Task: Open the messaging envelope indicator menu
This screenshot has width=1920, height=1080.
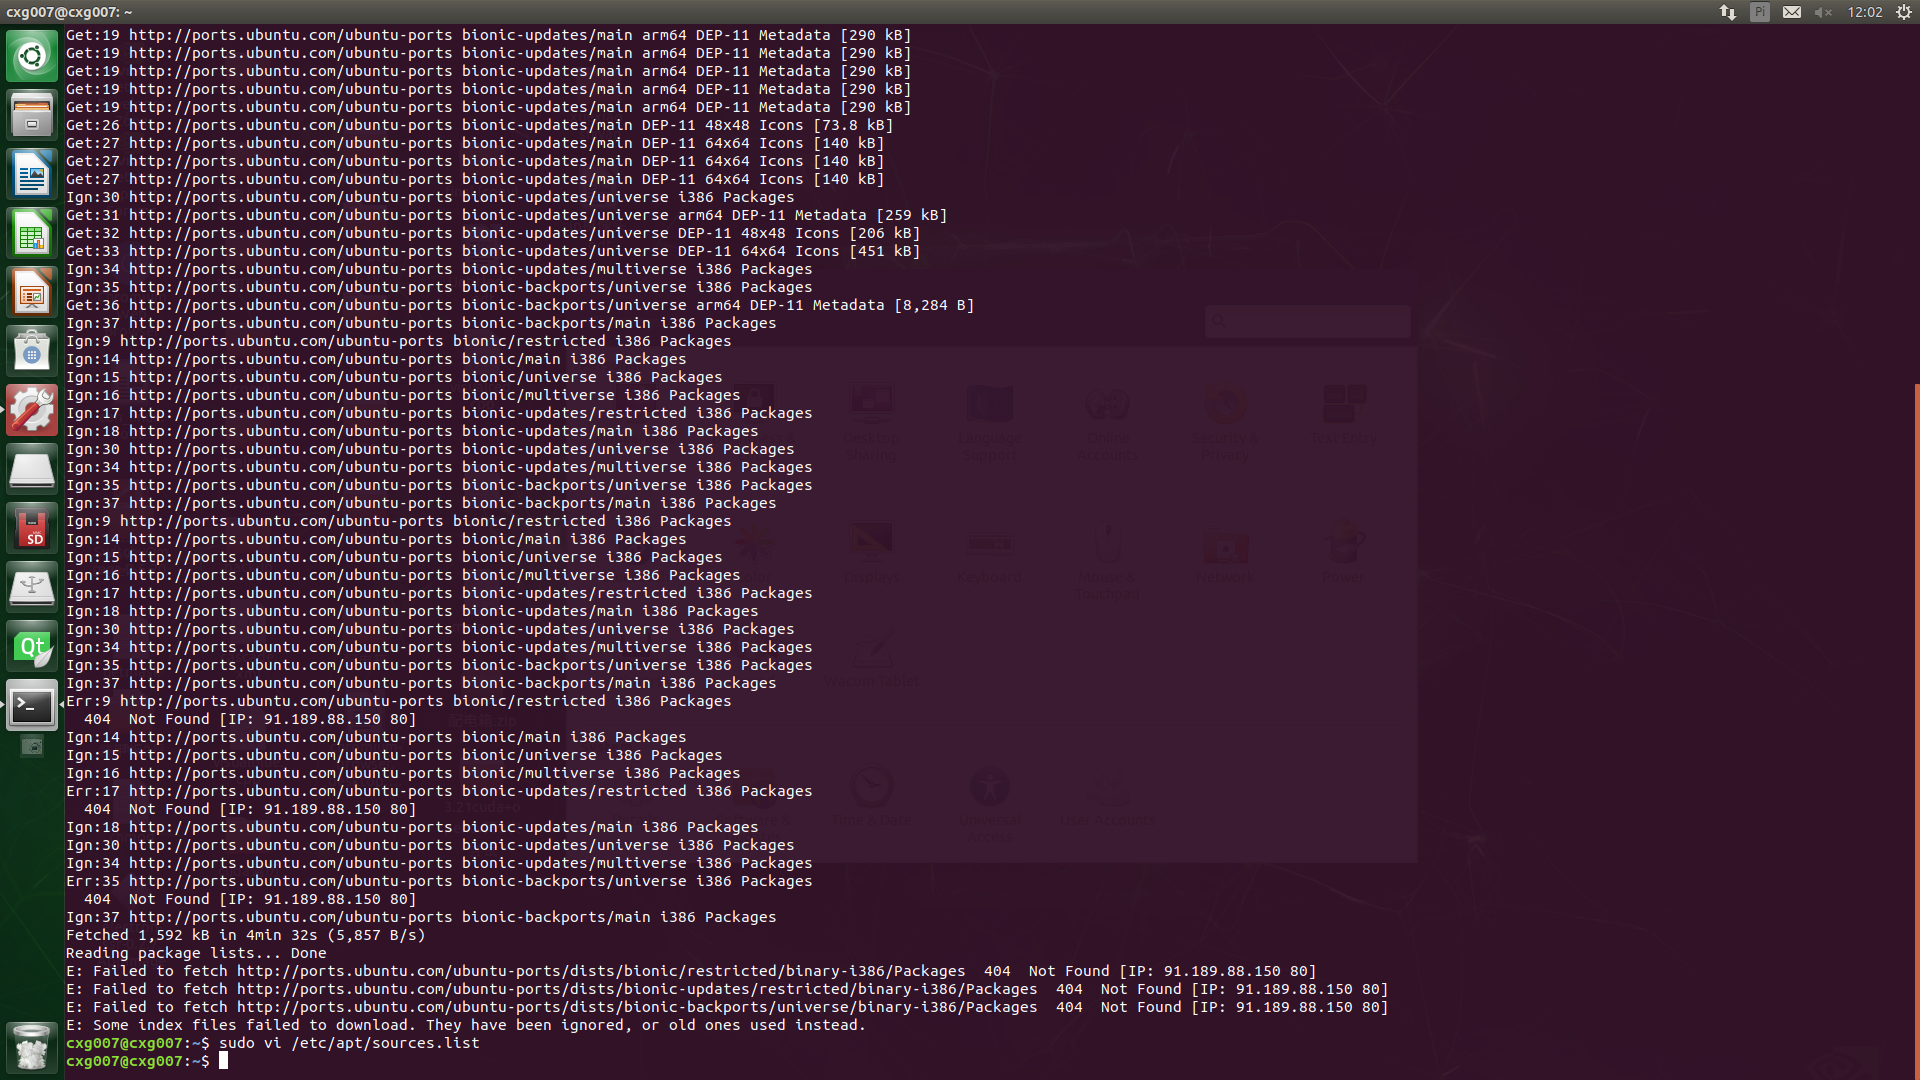Action: [x=1792, y=12]
